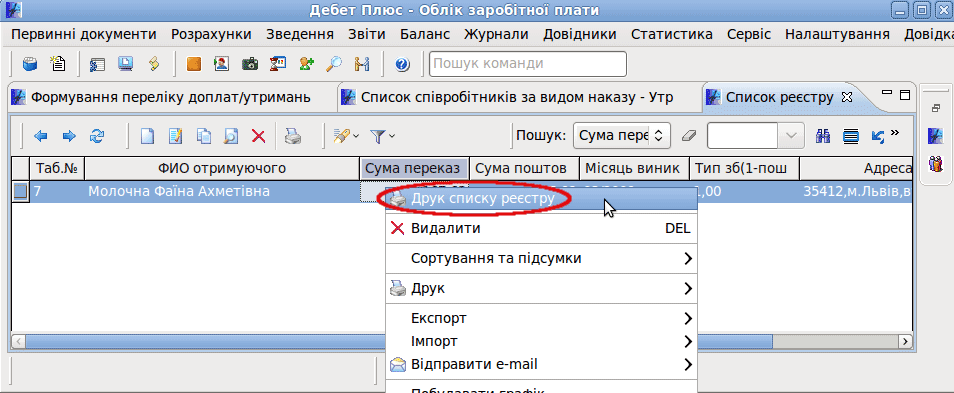
Task: Delete record with red X toolbar icon
Action: (259, 137)
